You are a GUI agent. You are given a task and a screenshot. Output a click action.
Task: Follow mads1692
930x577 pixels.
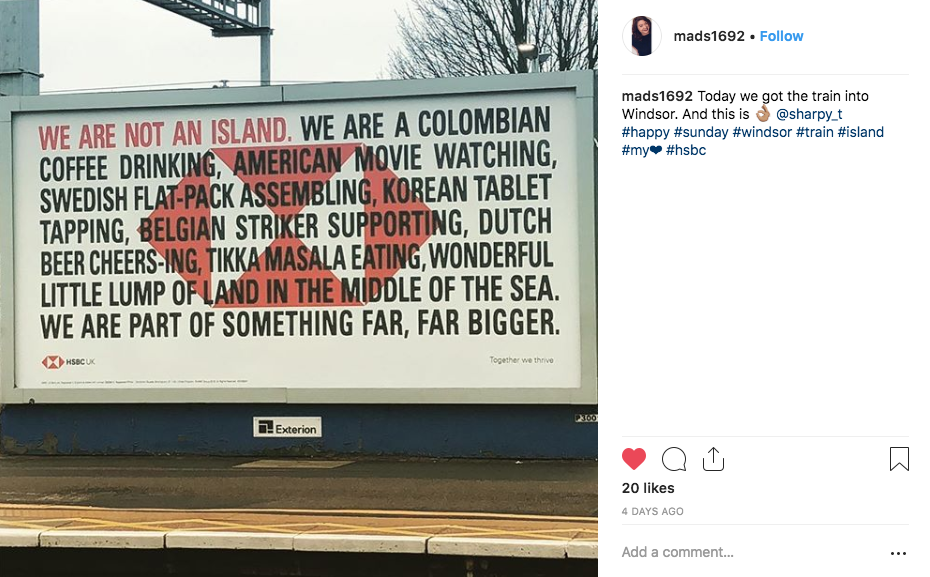click(x=781, y=36)
